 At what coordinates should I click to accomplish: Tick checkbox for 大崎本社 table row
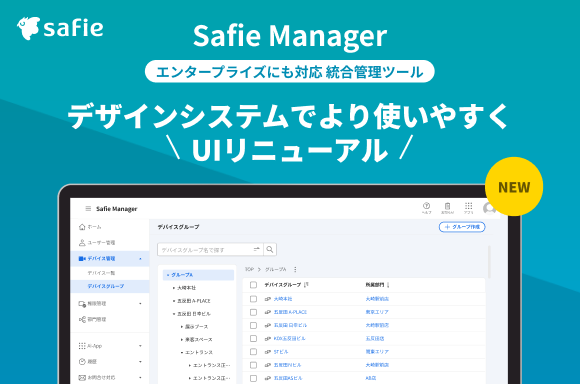pyautogui.click(x=253, y=299)
